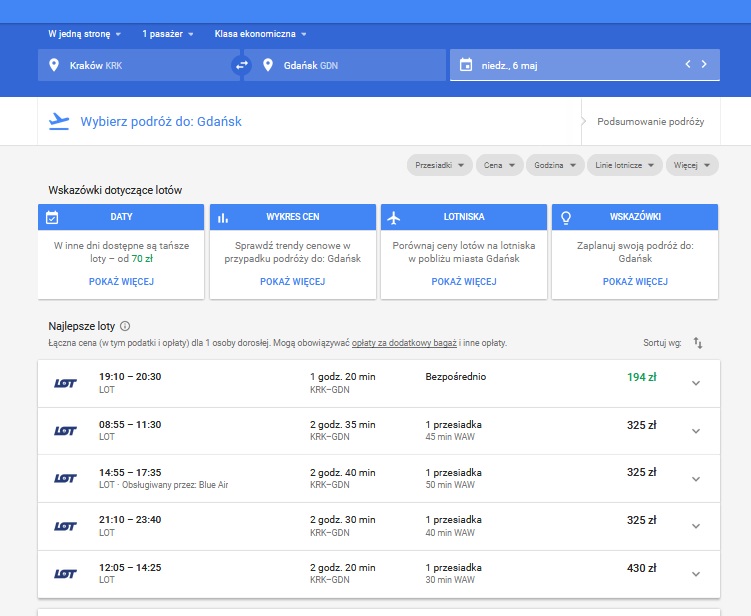This screenshot has width=751, height=616.
Task: Open the 1 pasażer passenger dropdown
Action: (x=168, y=34)
